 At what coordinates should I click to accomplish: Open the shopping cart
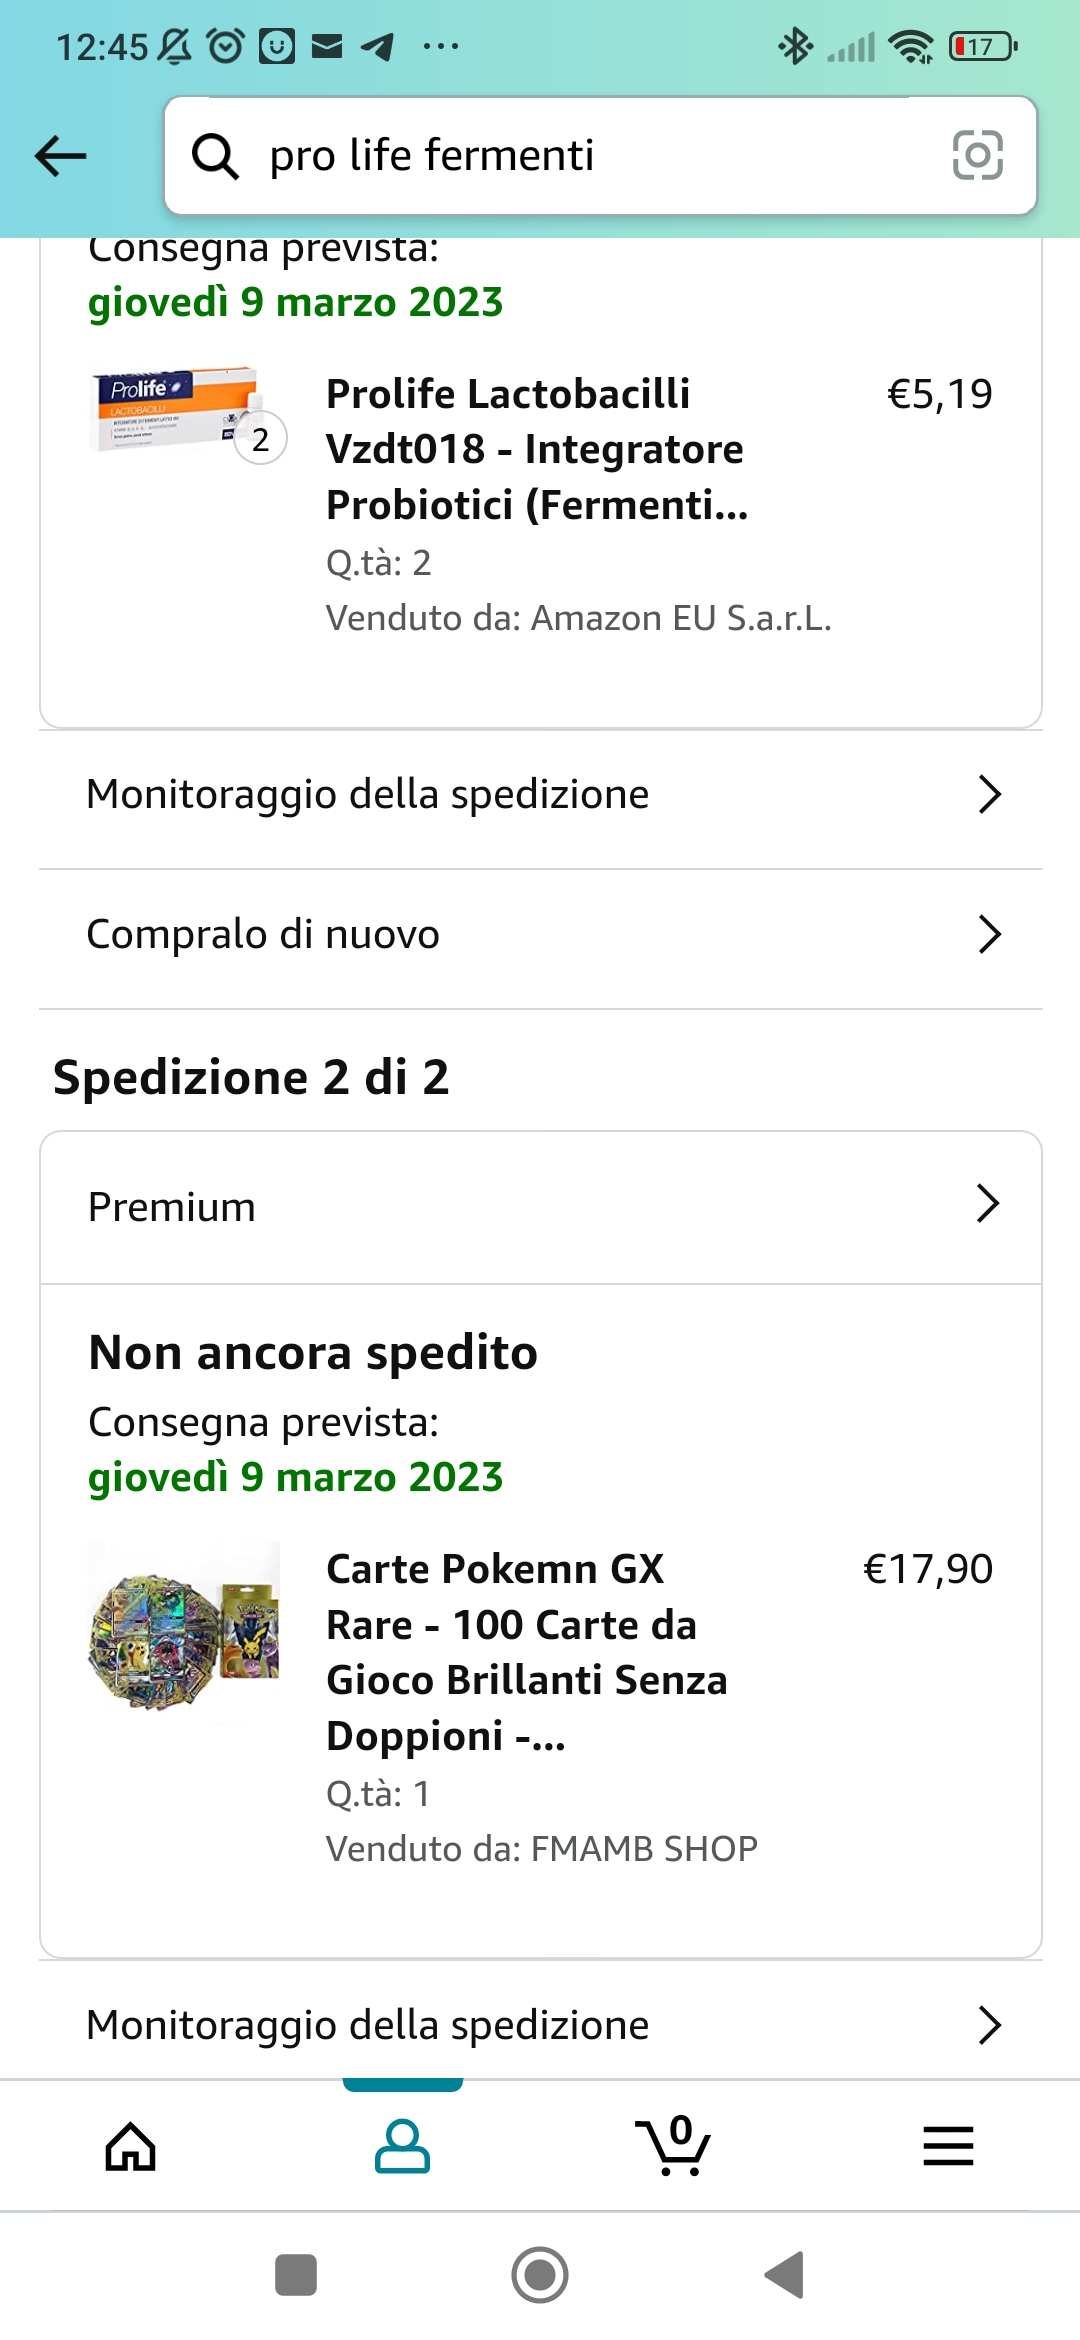coord(673,2146)
